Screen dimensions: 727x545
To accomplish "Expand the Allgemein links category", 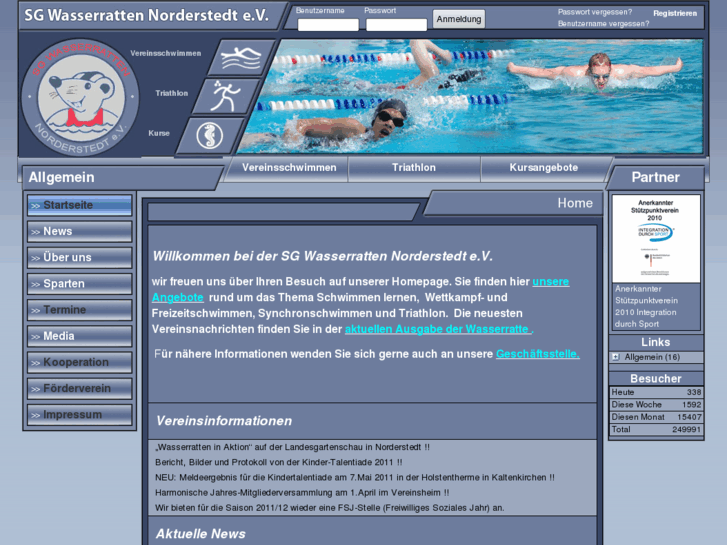I will (x=615, y=357).
